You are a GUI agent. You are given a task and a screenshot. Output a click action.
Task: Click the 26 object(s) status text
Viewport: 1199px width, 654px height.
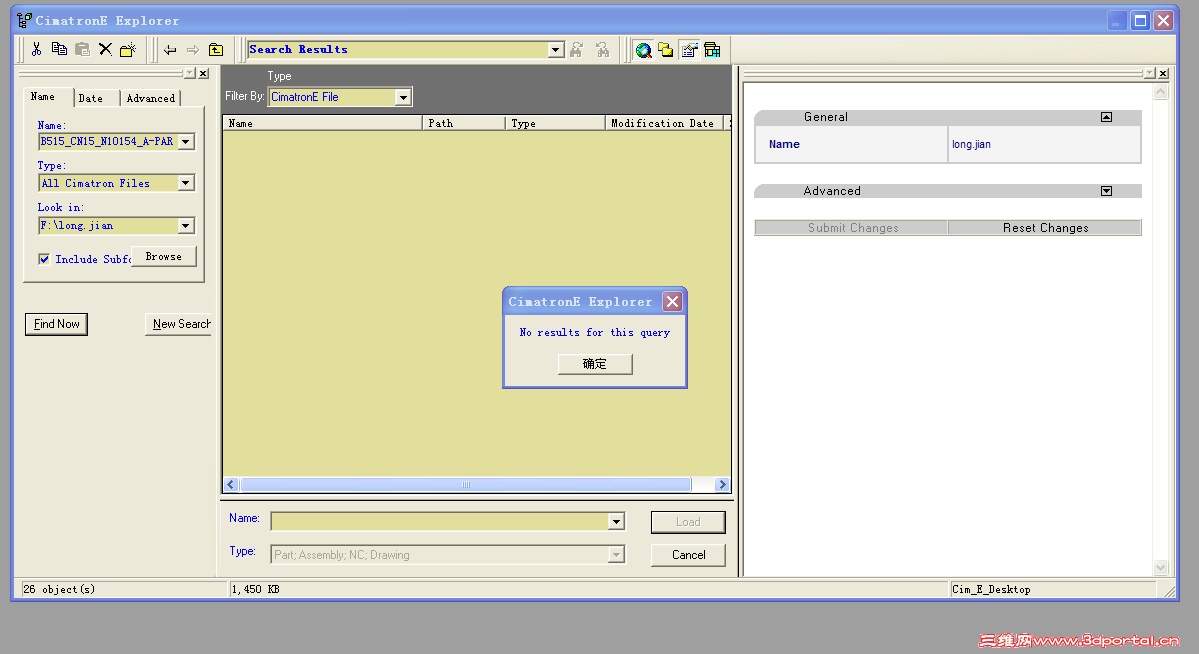click(60, 589)
